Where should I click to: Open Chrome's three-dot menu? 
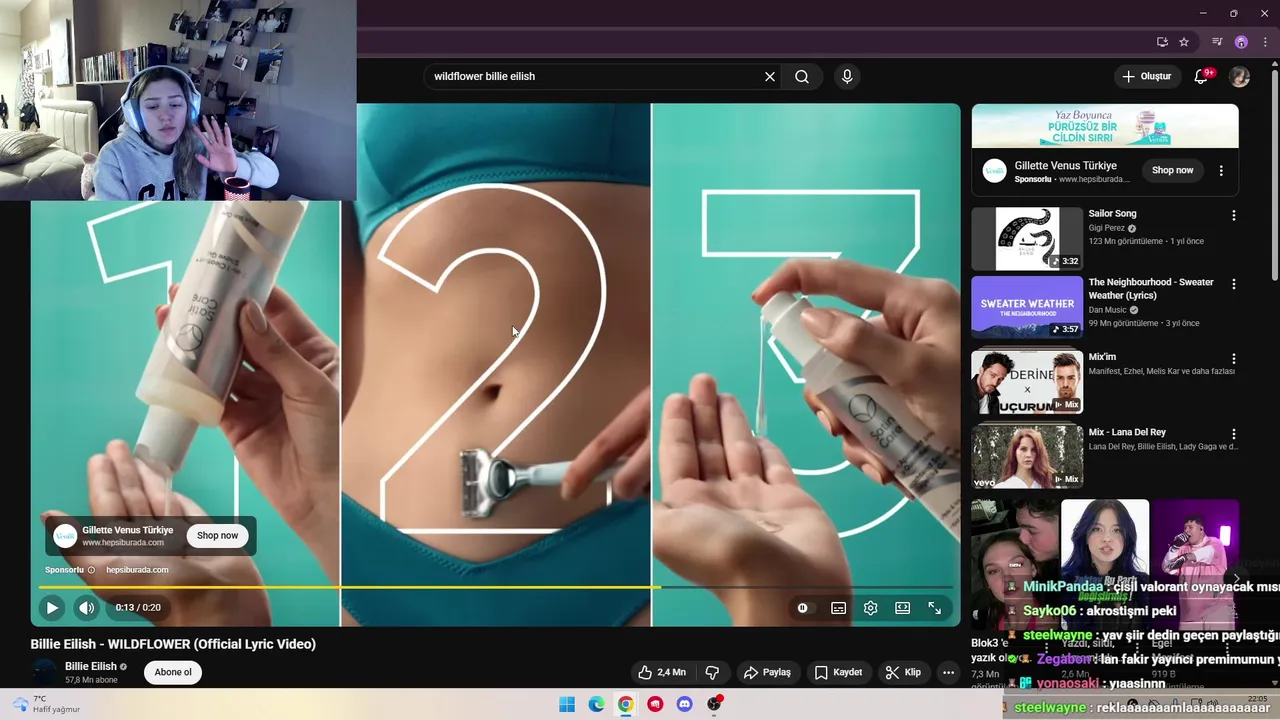click(1265, 42)
